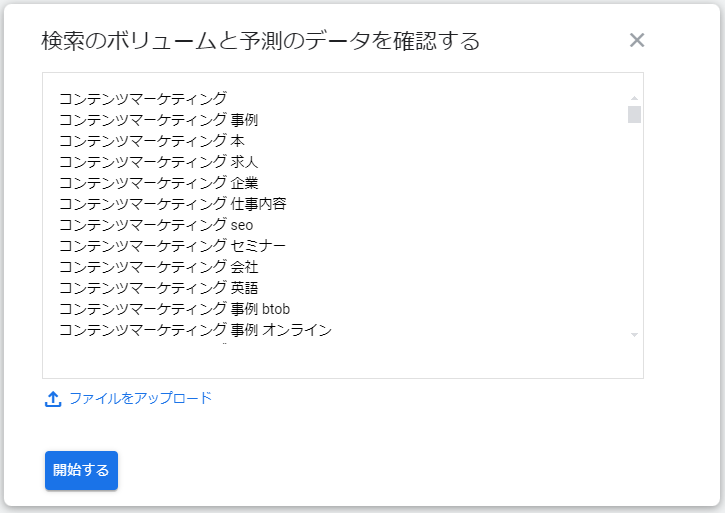Click the keyword list scrollbar thumb

coord(634,113)
